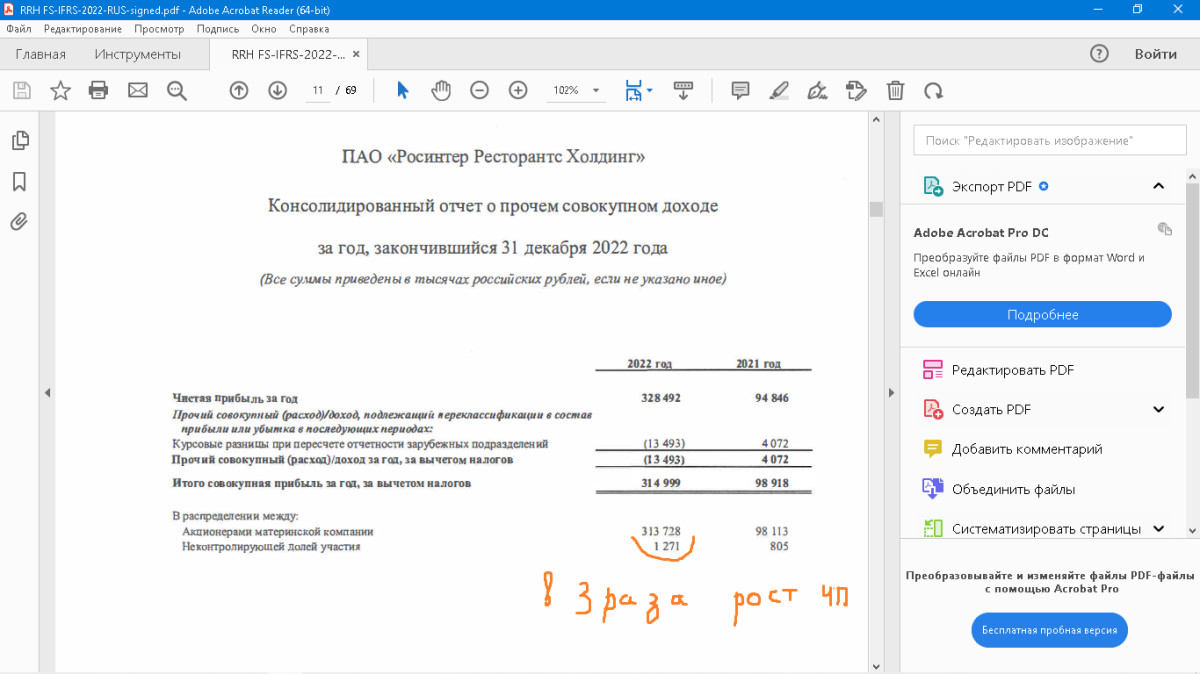The width and height of the screenshot is (1200, 674).
Task: Collapse the Экспорт PDF section
Action: coord(1159,186)
